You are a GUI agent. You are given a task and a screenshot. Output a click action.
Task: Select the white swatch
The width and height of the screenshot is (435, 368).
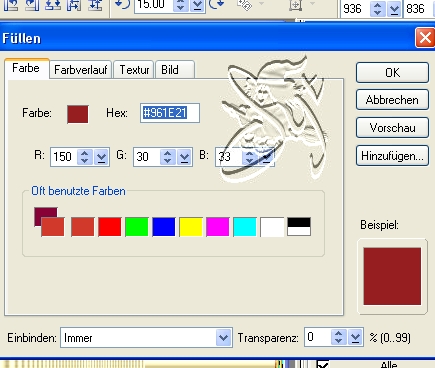click(x=272, y=227)
